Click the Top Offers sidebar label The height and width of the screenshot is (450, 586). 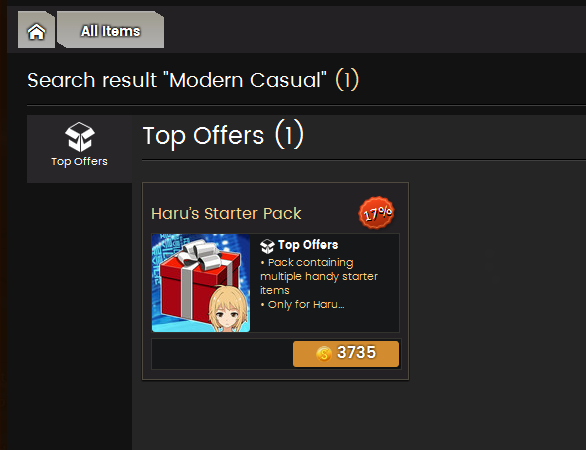click(x=79, y=161)
